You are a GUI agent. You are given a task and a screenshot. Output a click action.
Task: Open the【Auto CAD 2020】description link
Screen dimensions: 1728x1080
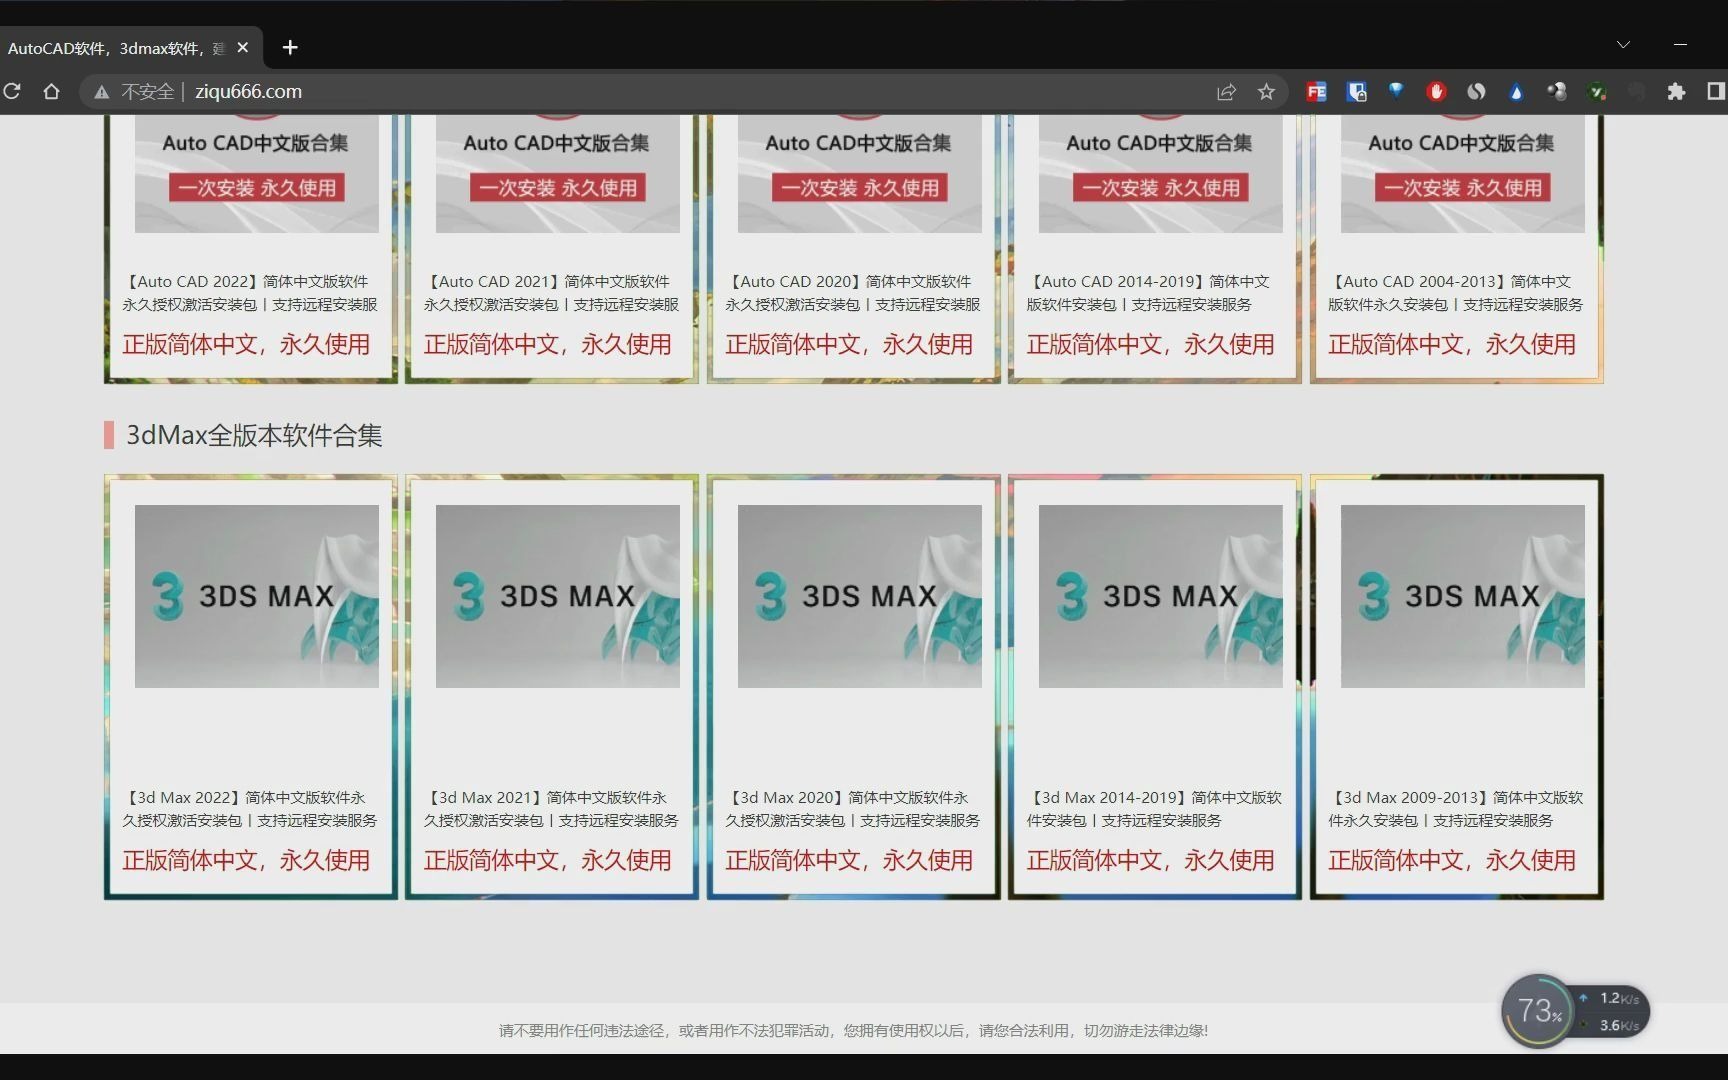(x=853, y=293)
